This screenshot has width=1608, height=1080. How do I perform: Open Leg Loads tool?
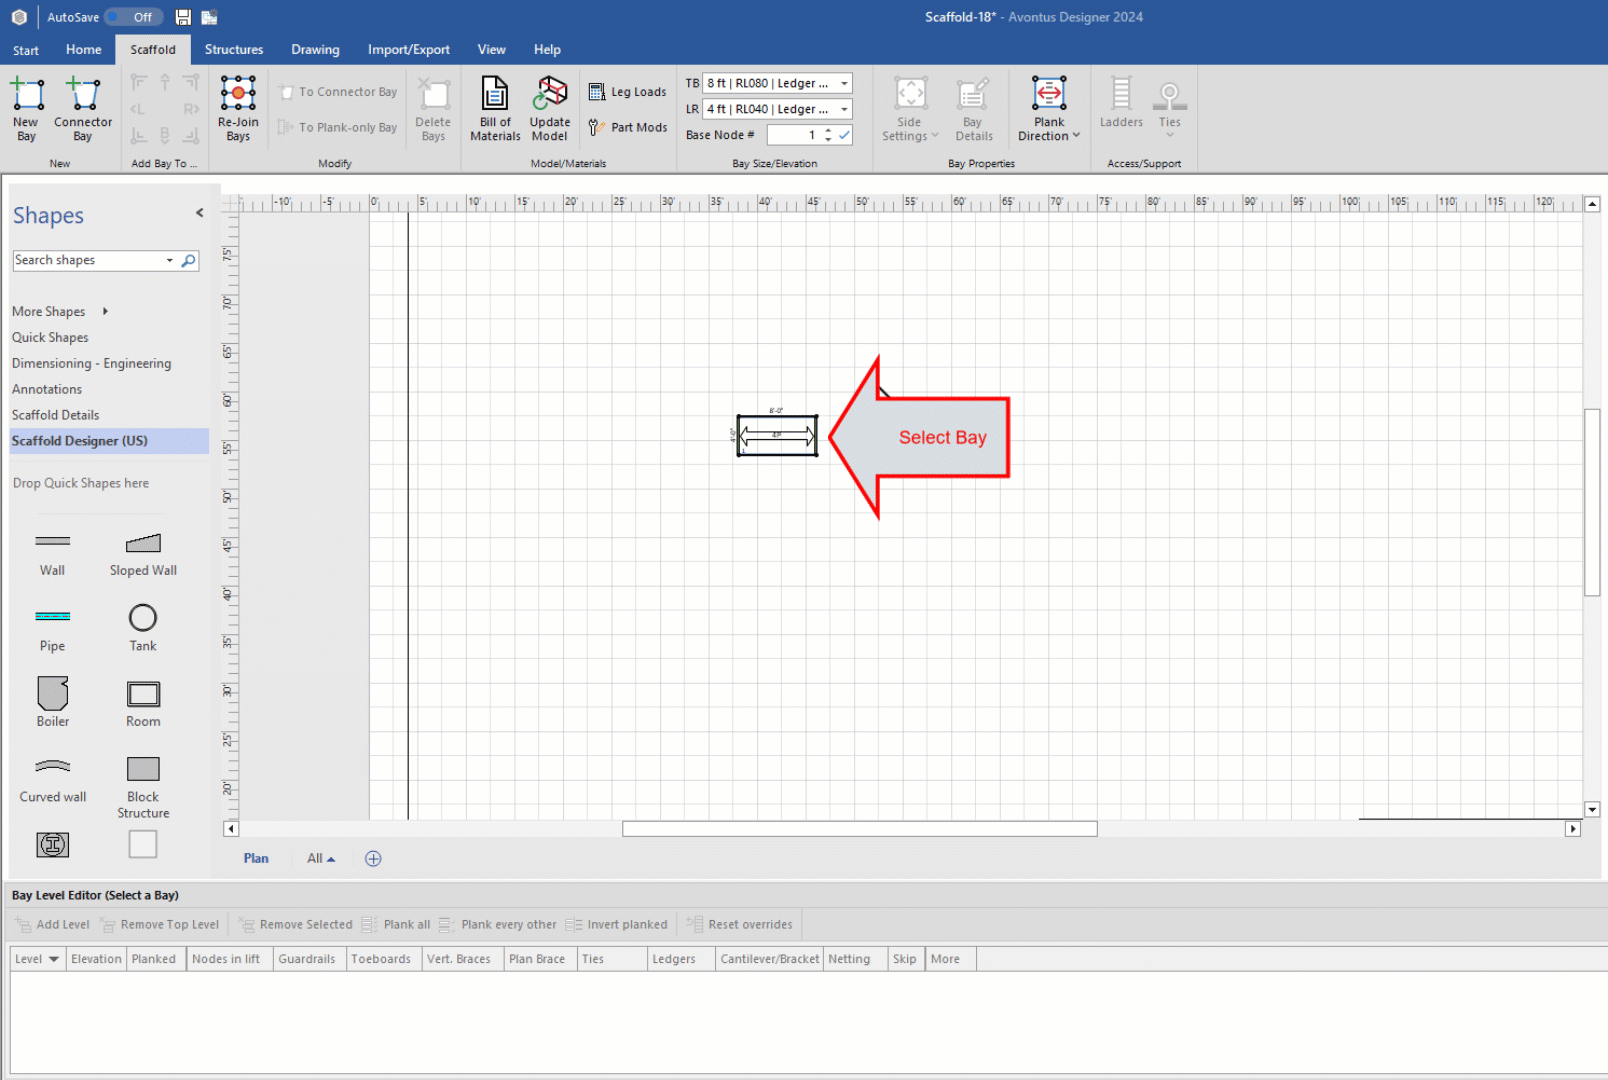point(627,92)
